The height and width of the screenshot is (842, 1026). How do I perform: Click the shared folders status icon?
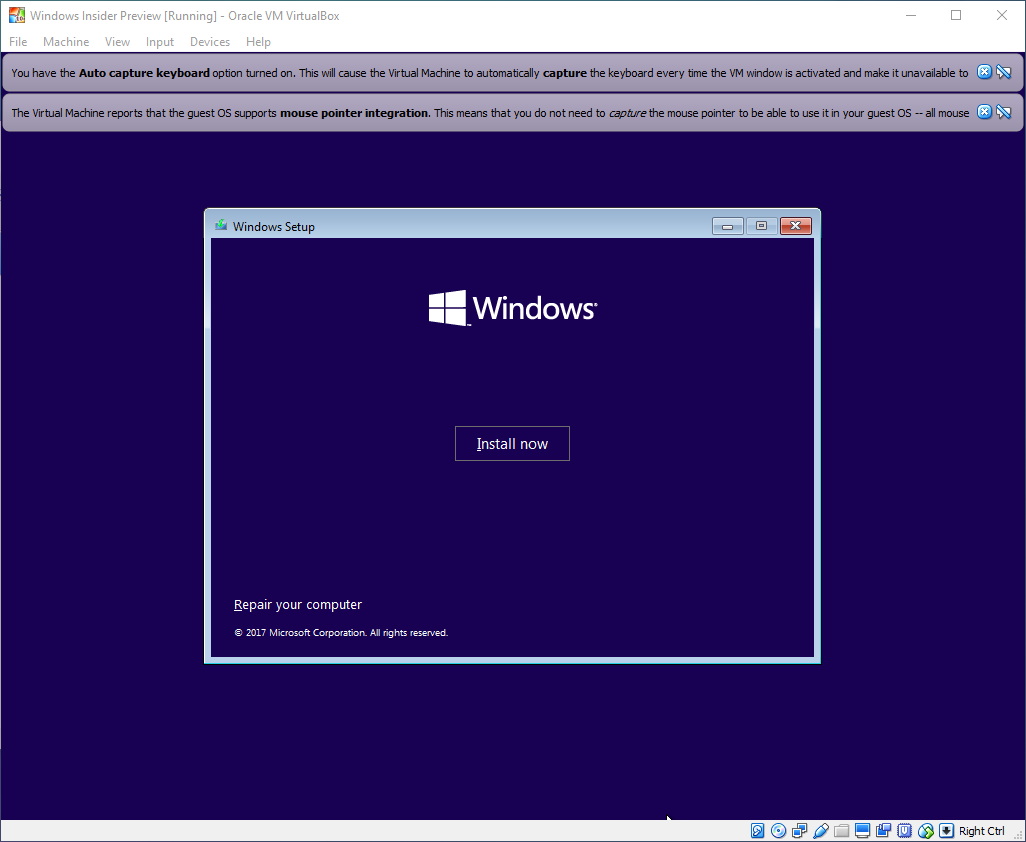coord(841,830)
